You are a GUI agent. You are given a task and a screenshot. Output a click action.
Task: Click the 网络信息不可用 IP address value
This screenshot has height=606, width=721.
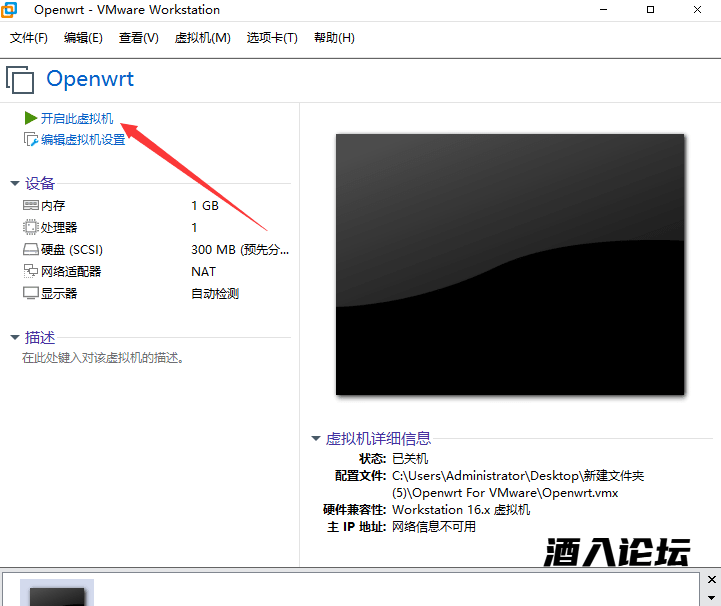434,526
